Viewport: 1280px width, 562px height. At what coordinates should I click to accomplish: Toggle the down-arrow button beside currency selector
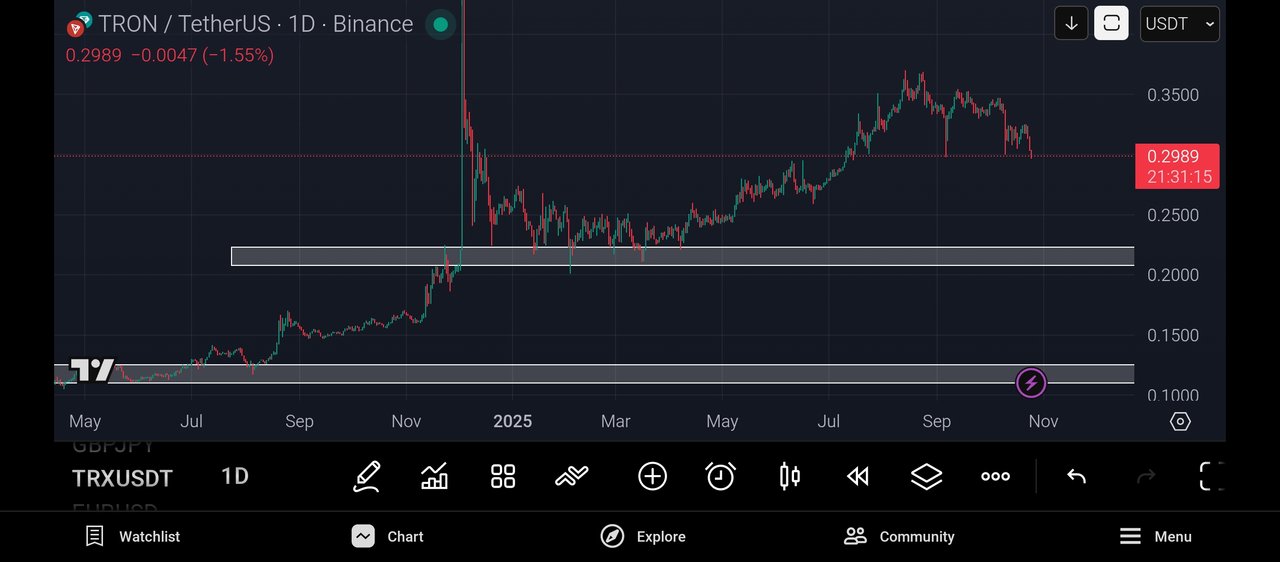pyautogui.click(x=1071, y=23)
